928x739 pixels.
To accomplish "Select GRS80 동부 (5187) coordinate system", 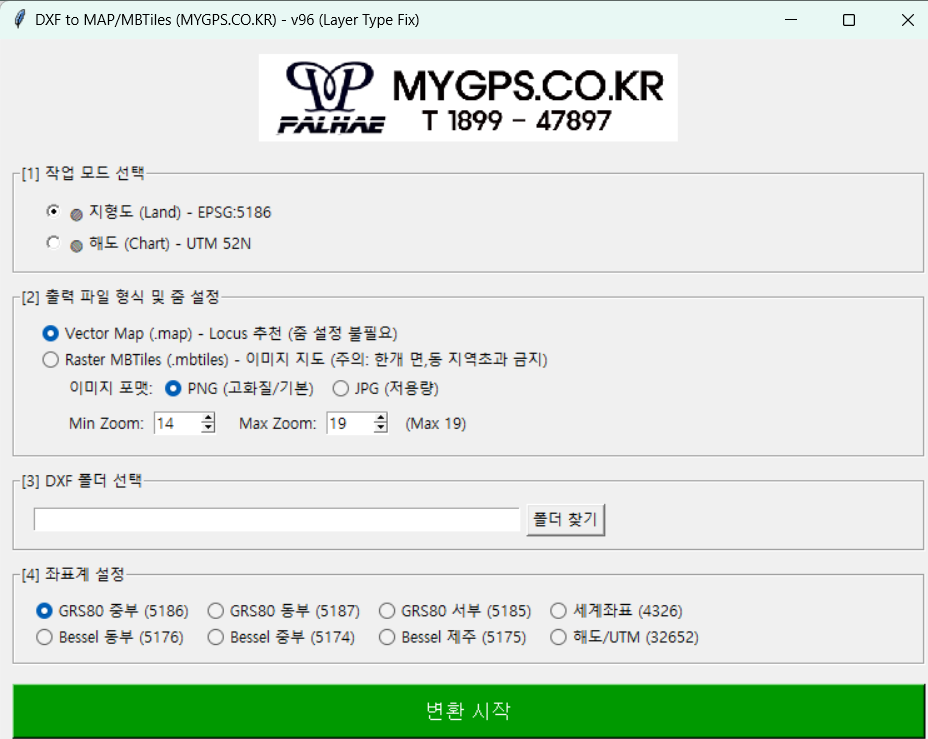I will click(215, 611).
